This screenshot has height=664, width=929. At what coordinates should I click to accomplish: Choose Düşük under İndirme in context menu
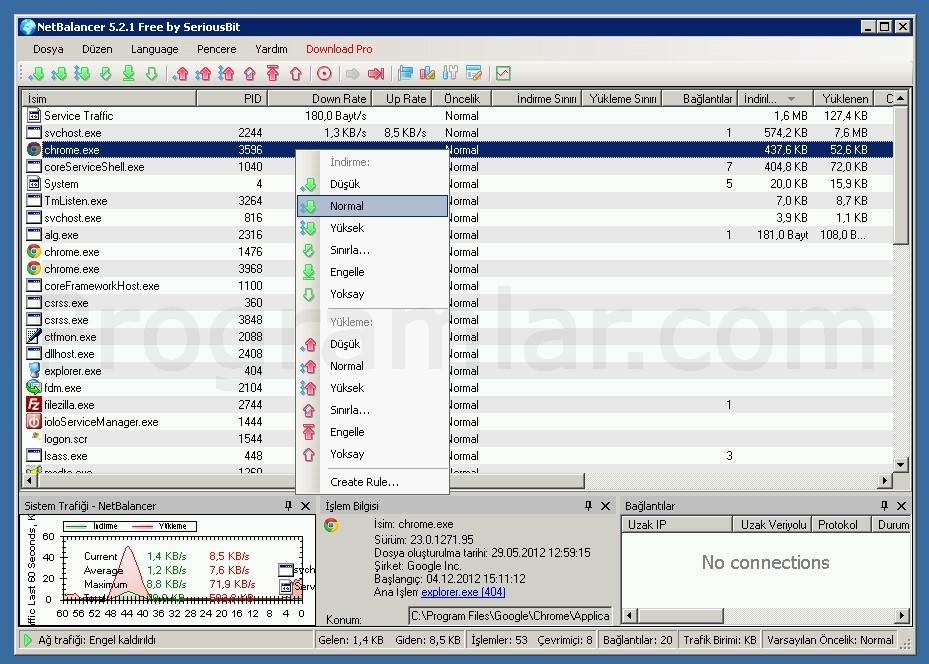372,184
